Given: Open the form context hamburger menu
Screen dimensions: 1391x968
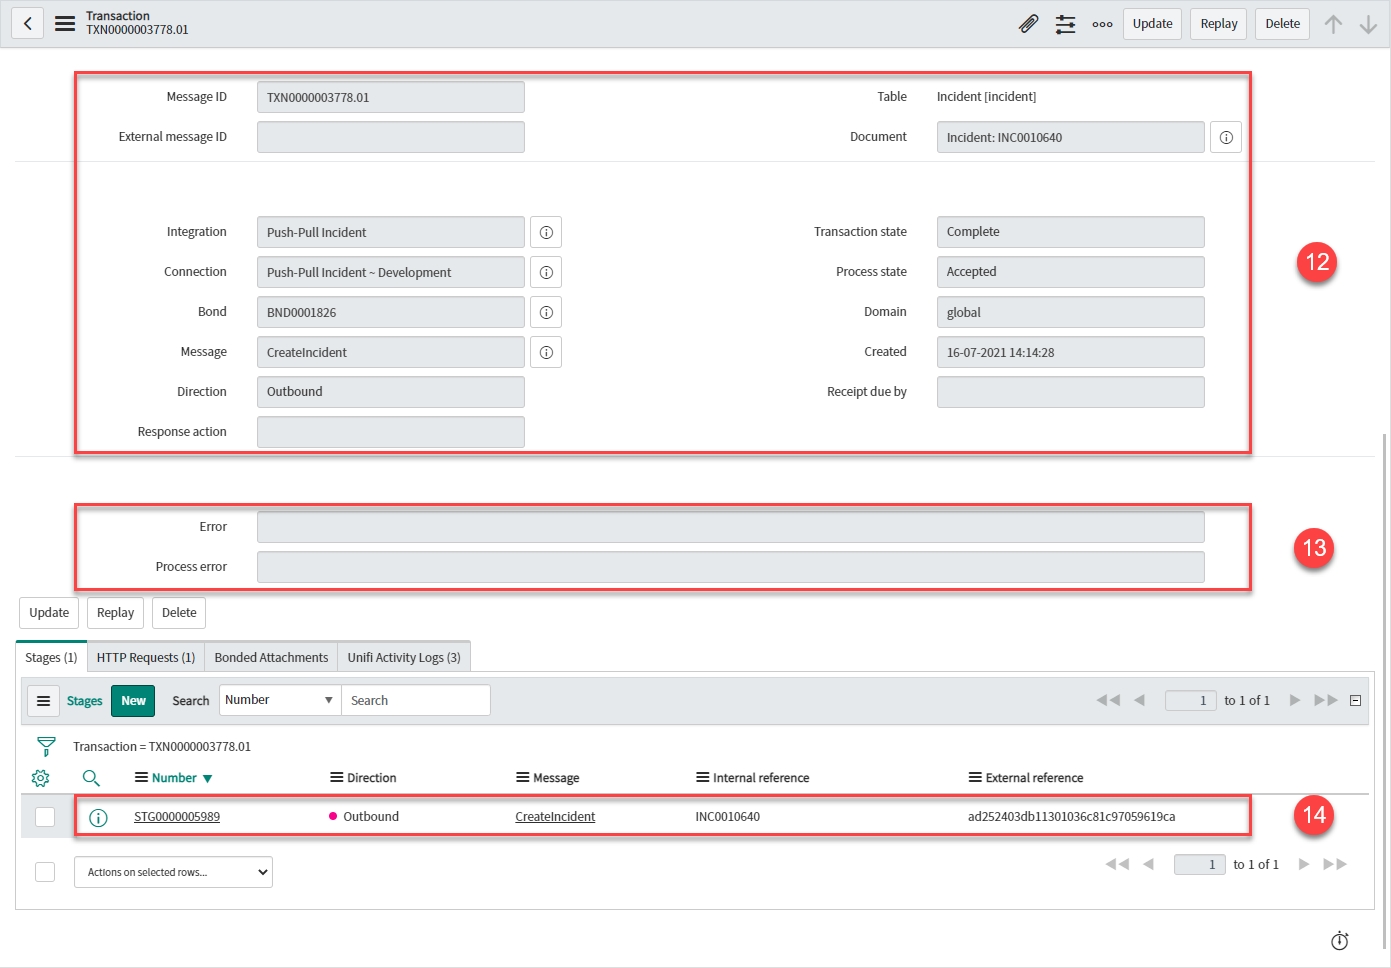Looking at the screenshot, I should tap(65, 23).
